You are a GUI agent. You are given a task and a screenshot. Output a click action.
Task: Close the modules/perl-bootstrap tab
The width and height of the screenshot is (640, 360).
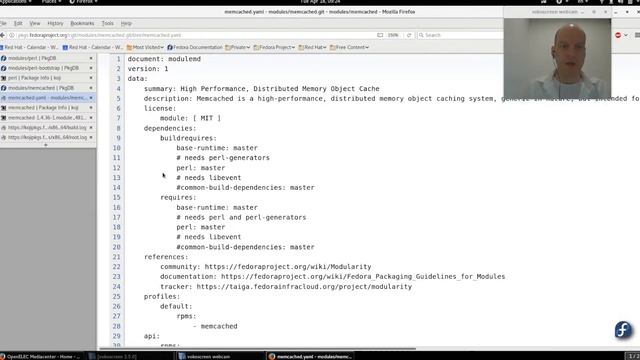91,68
